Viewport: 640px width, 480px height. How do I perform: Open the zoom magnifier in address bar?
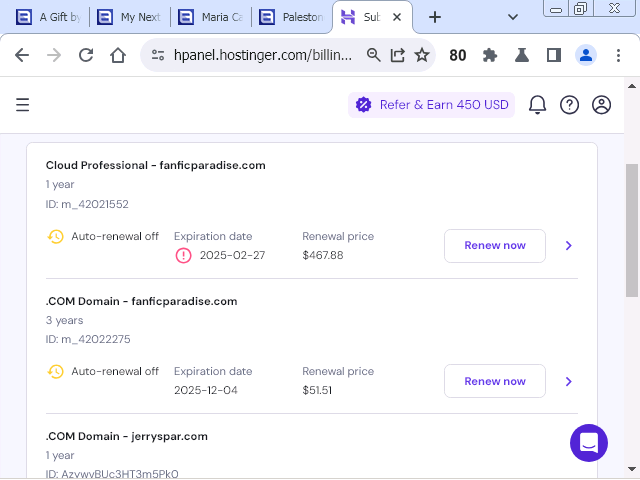click(x=373, y=55)
